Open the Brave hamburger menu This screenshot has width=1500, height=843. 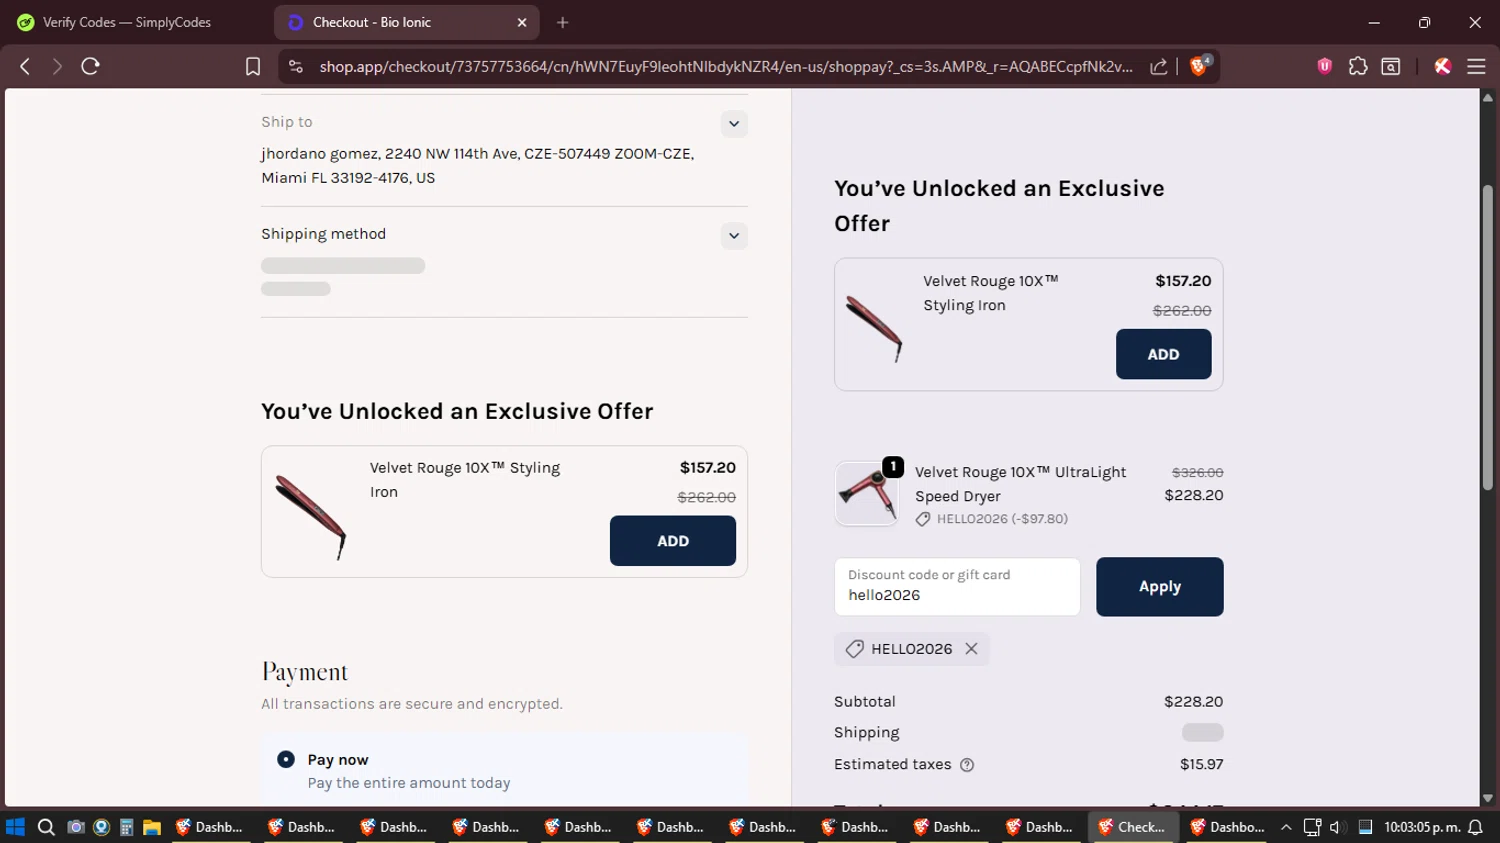(x=1476, y=66)
